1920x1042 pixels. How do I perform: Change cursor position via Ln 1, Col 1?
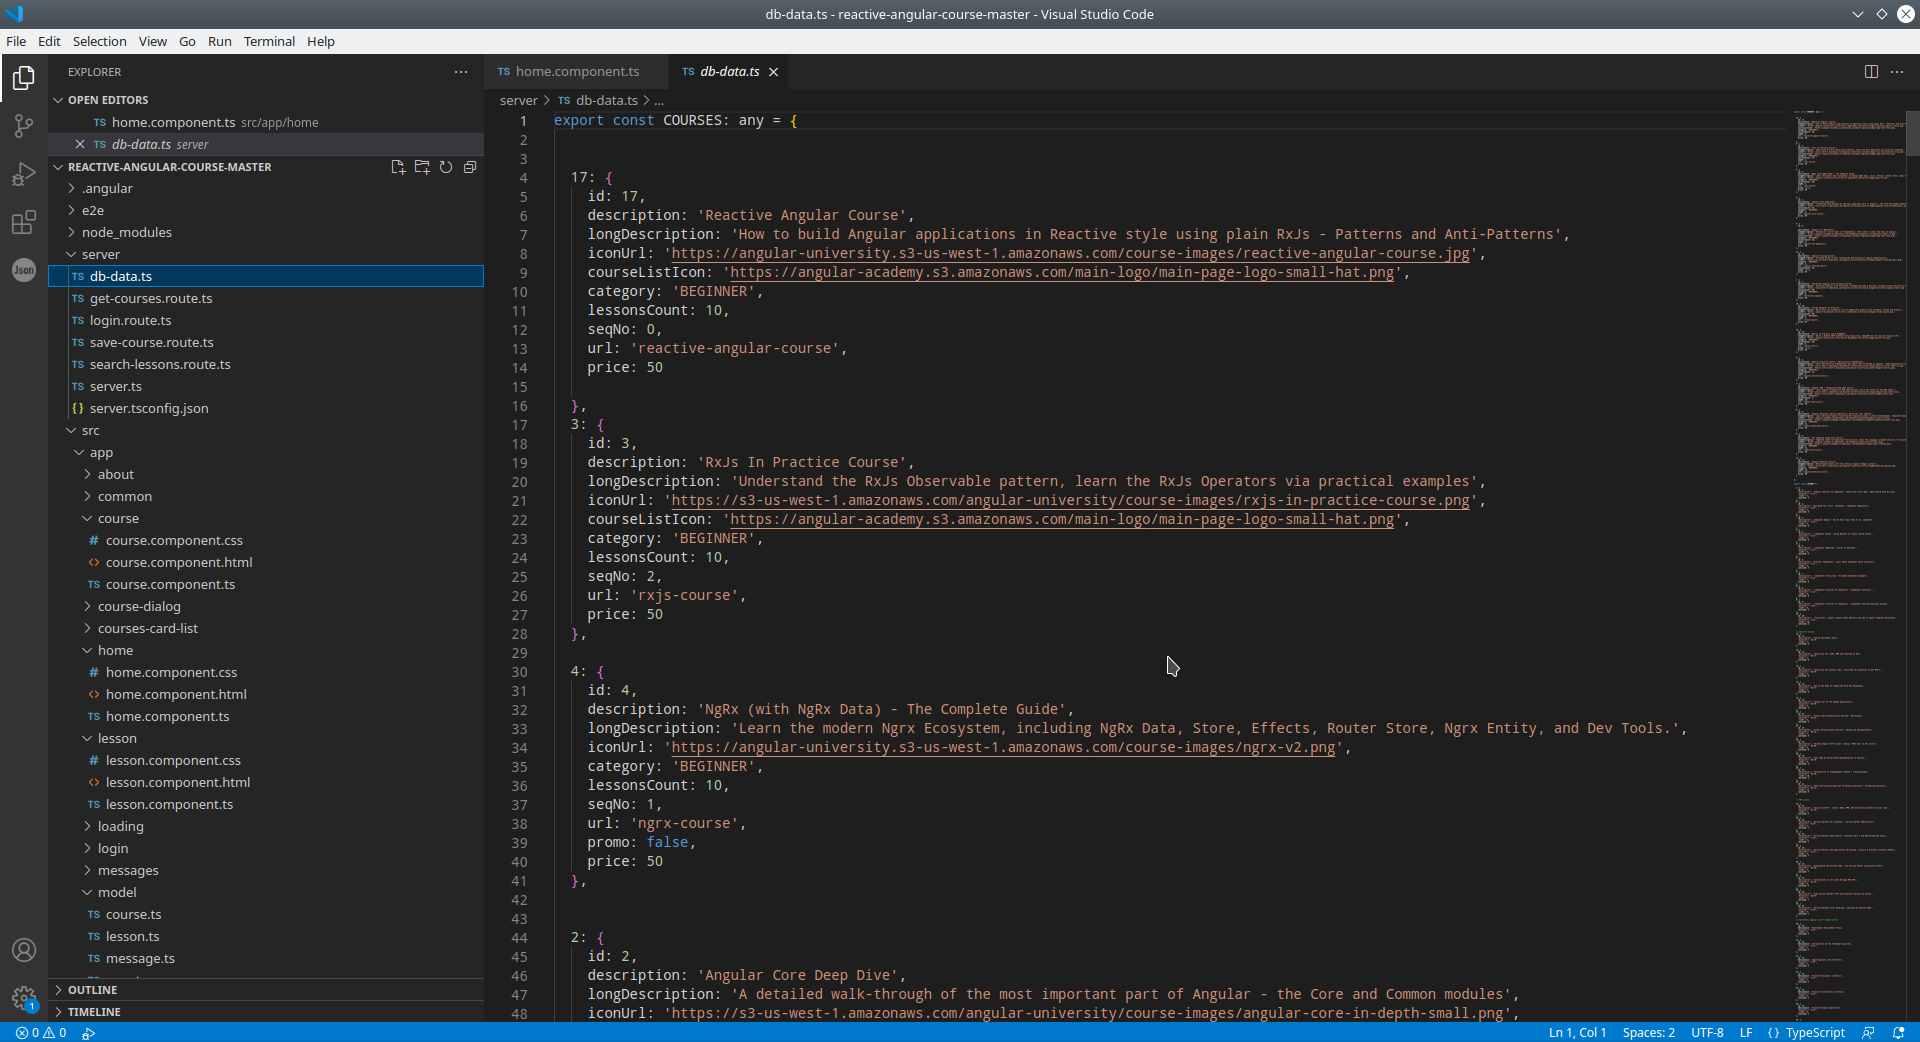pyautogui.click(x=1577, y=1032)
